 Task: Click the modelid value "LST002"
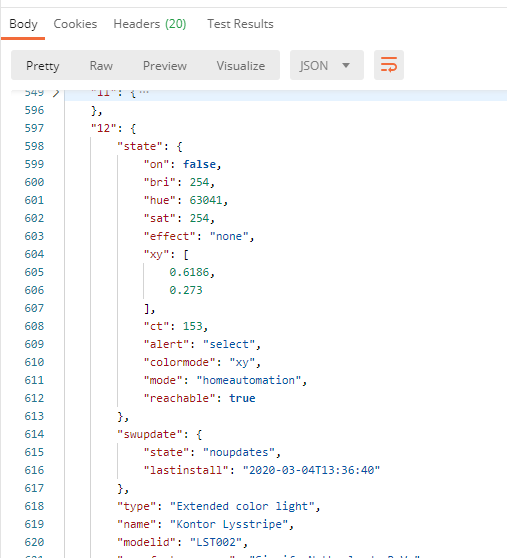[216, 542]
